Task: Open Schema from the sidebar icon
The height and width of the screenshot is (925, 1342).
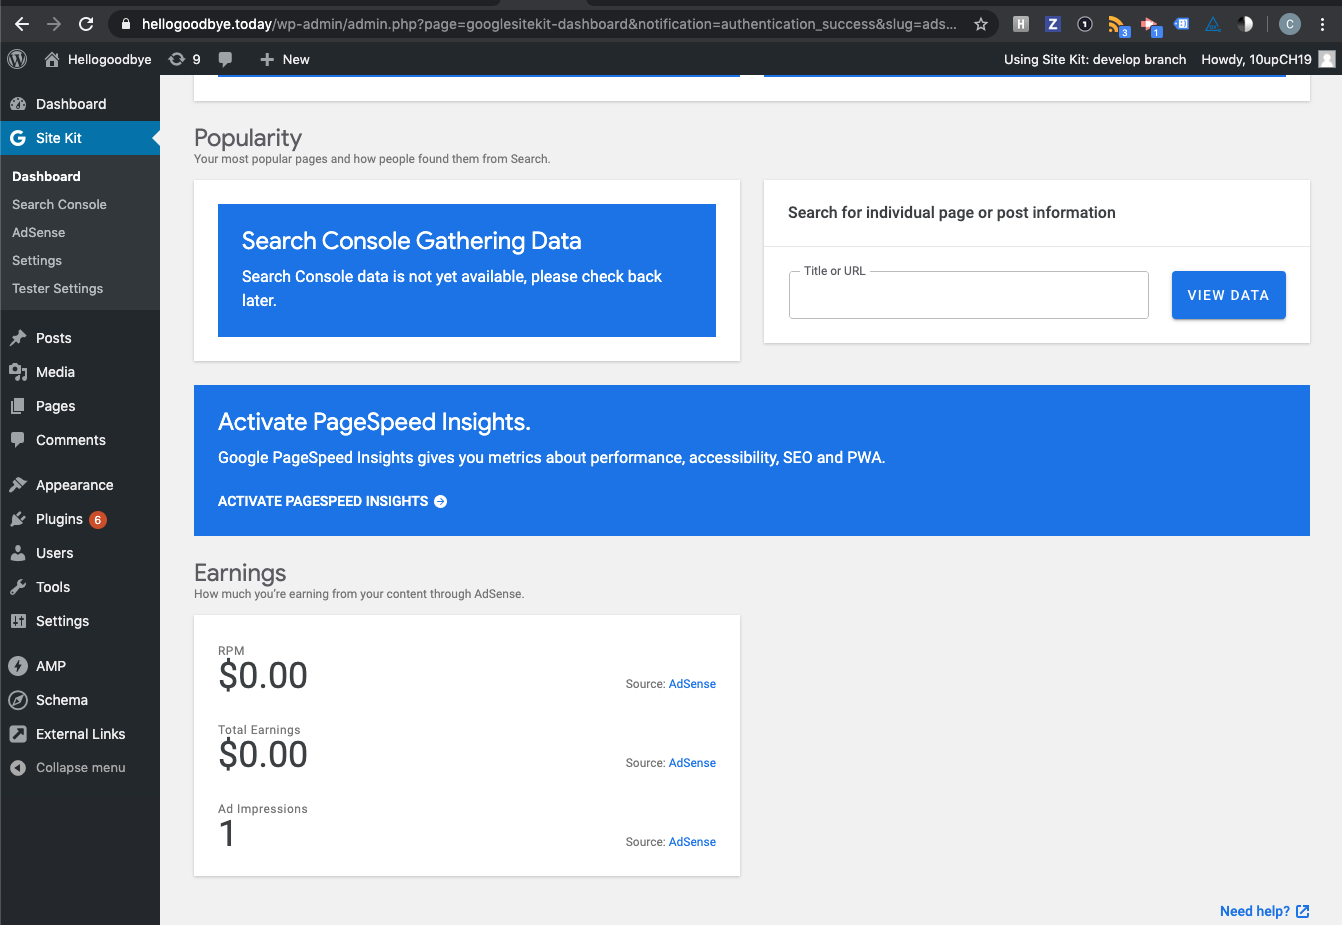Action: 20,700
